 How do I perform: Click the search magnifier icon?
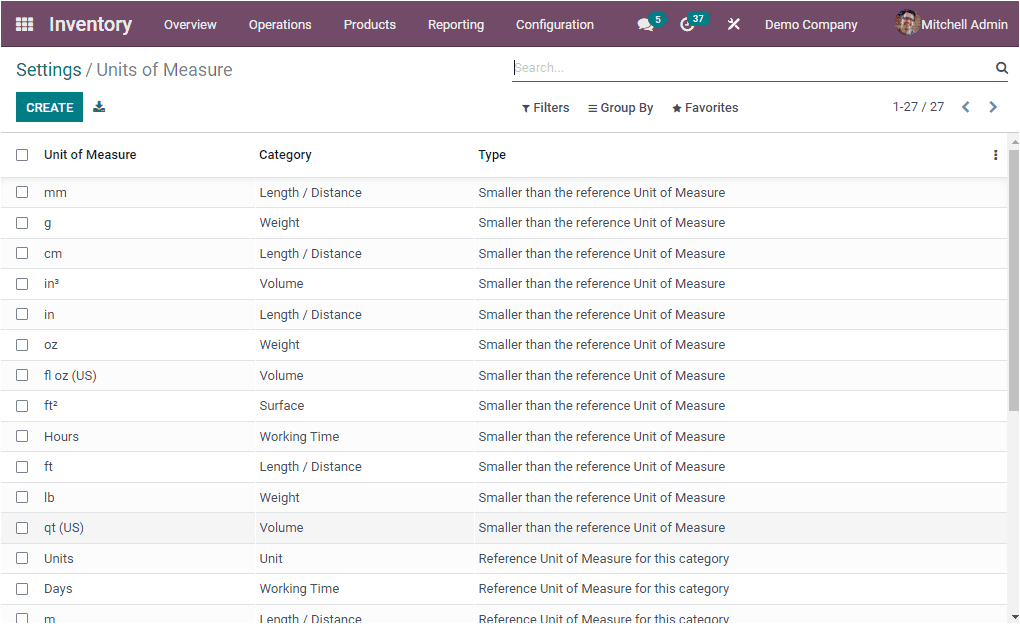tap(1001, 68)
